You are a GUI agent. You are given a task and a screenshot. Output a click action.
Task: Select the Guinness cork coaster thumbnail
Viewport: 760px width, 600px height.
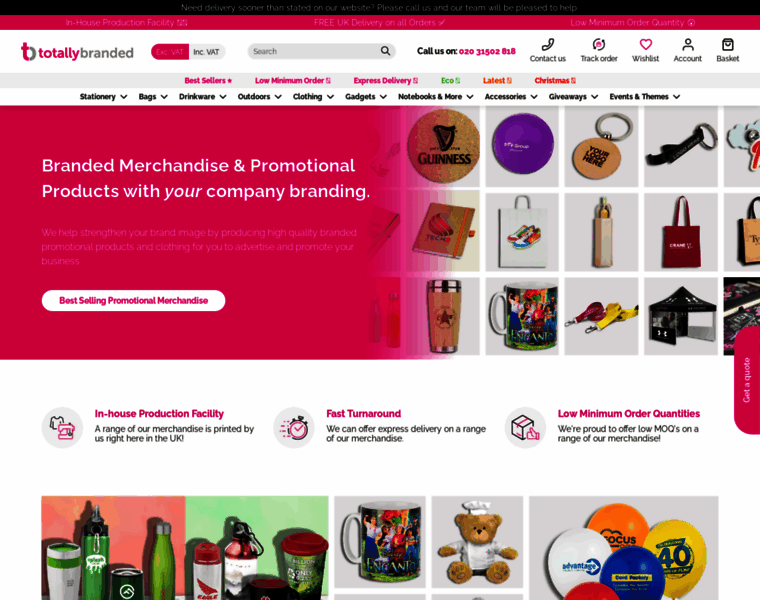pyautogui.click(x=443, y=146)
